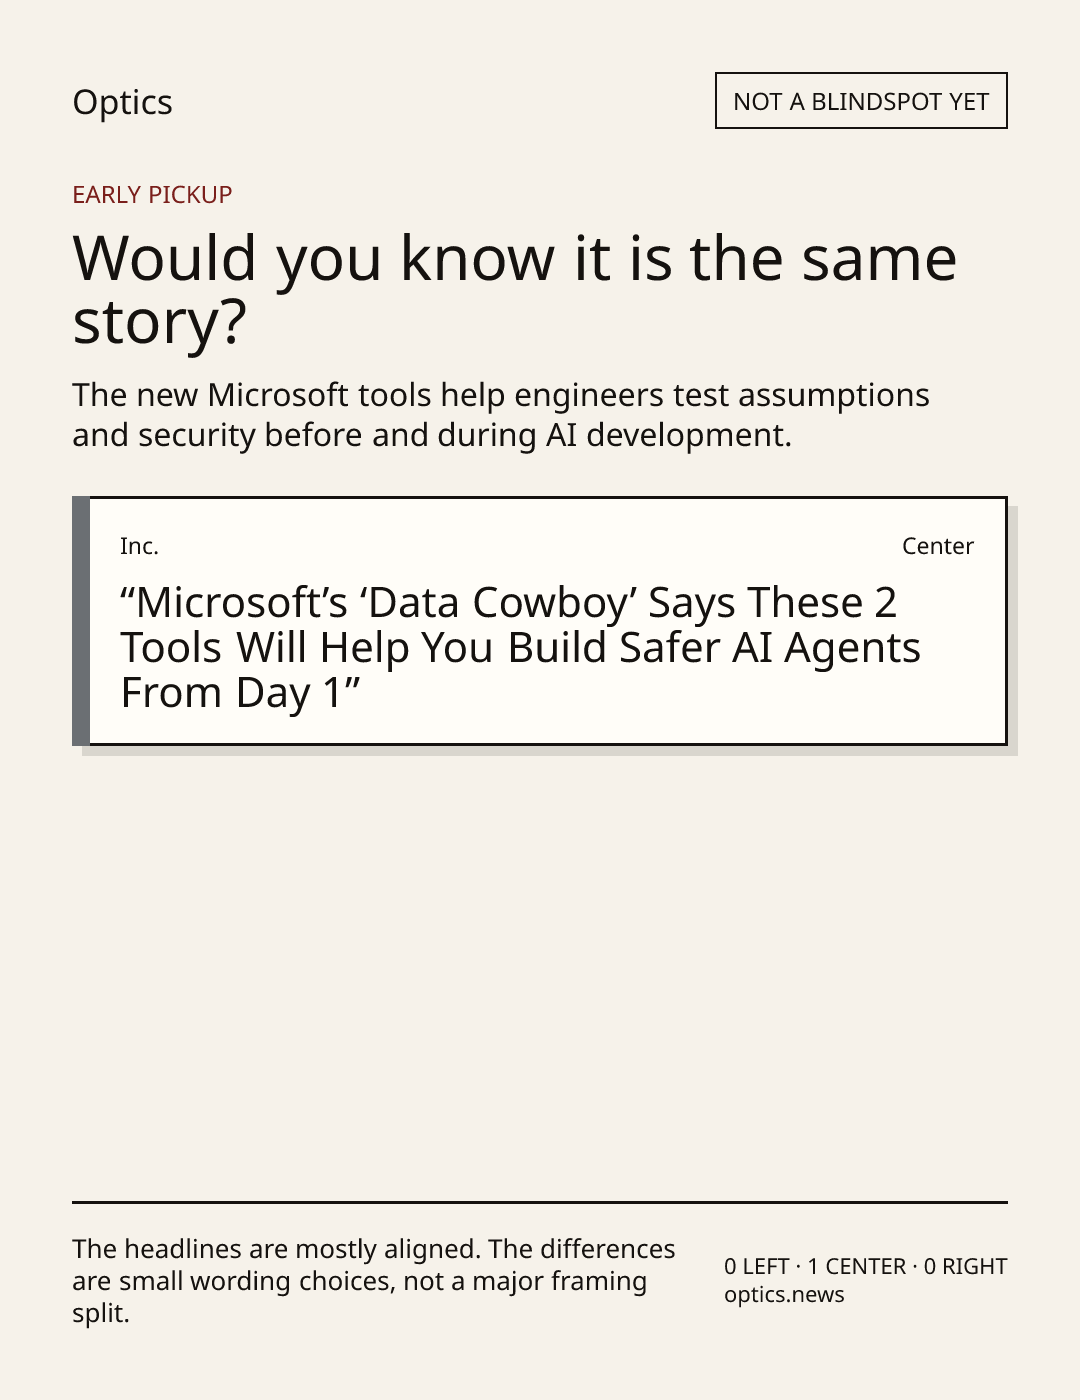Viewport: 1080px width, 1400px height.
Task: Click the Optics logo text
Action: (x=122, y=102)
